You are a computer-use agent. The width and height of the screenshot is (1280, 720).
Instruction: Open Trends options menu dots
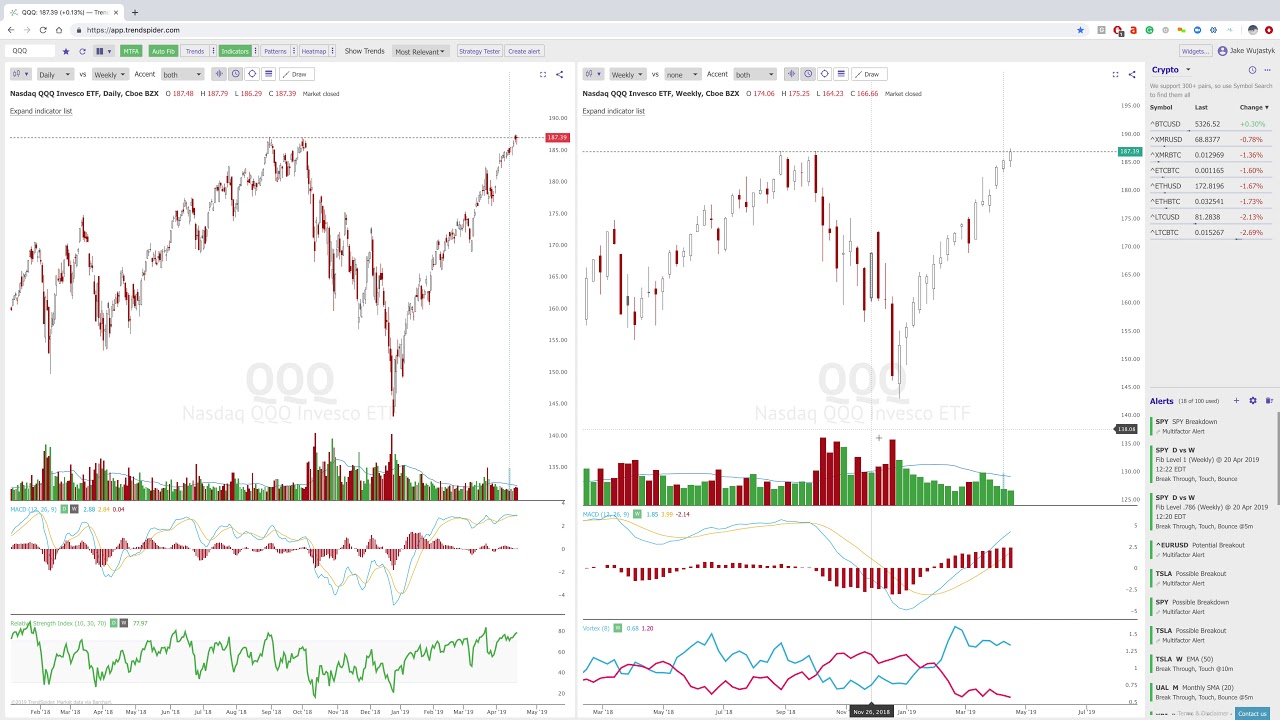point(212,51)
